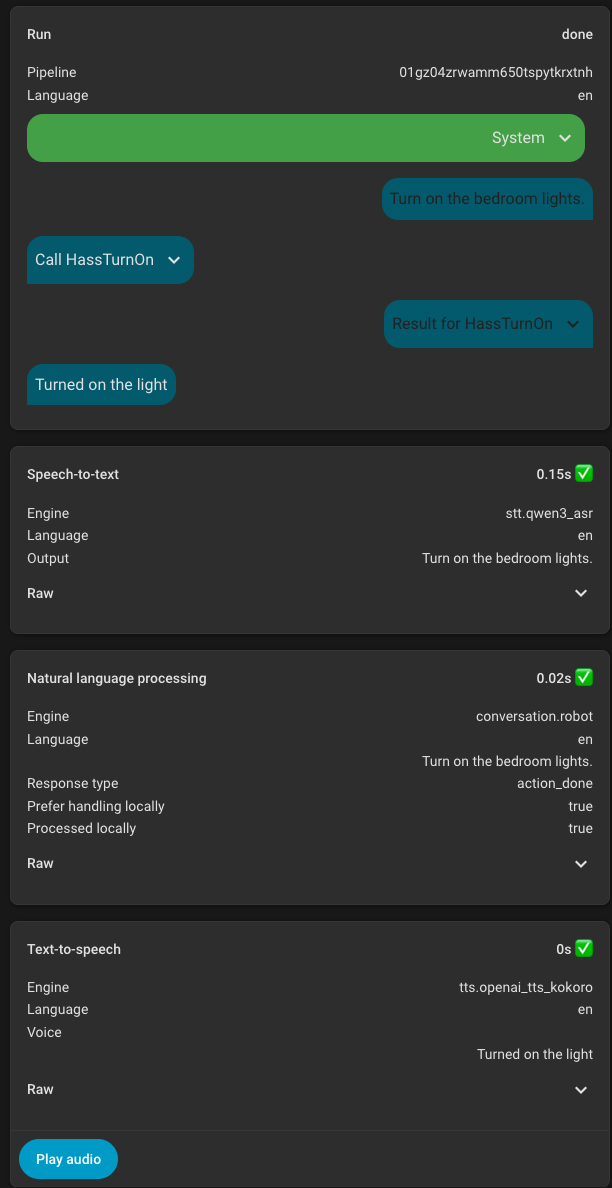Click the pipeline ID value
612x1188 pixels.
pyautogui.click(x=495, y=72)
